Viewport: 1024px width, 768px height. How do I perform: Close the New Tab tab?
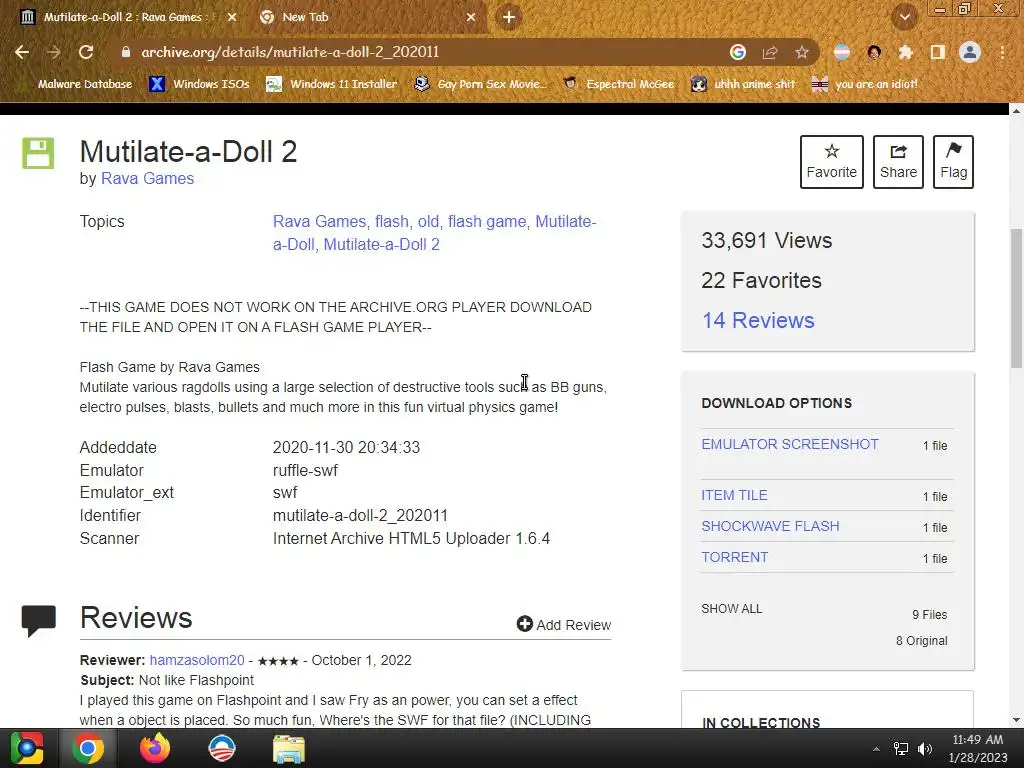[x=471, y=17]
